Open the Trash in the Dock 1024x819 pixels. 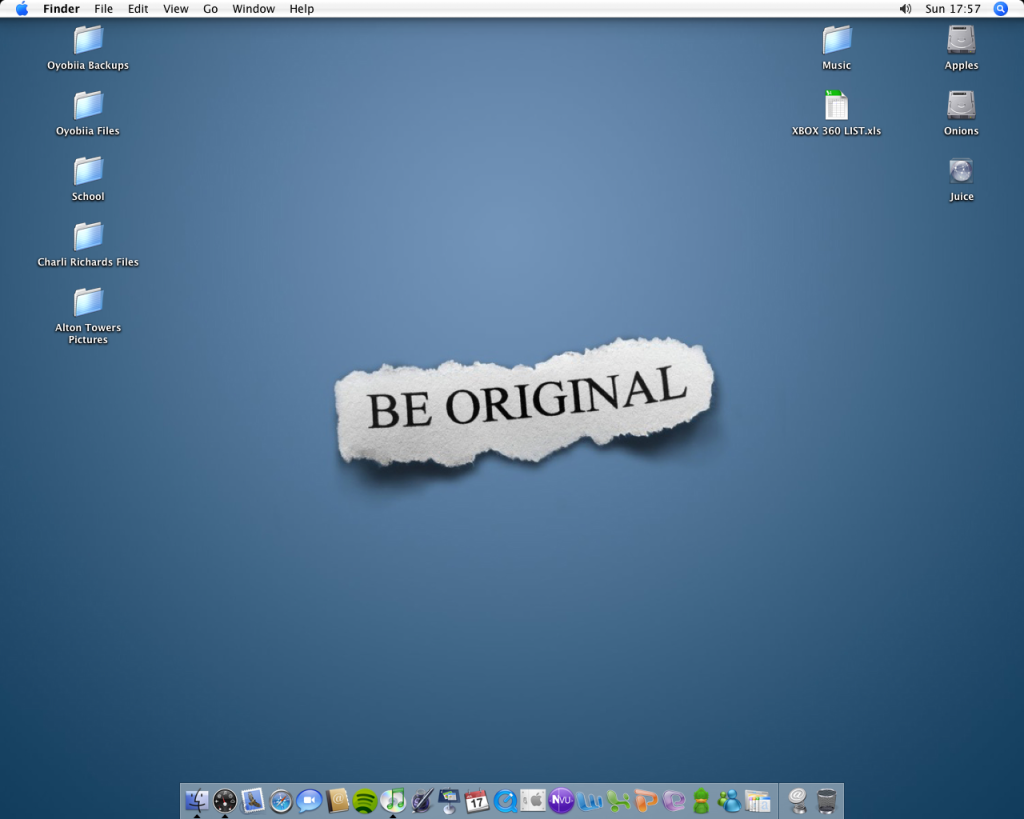[x=826, y=801]
